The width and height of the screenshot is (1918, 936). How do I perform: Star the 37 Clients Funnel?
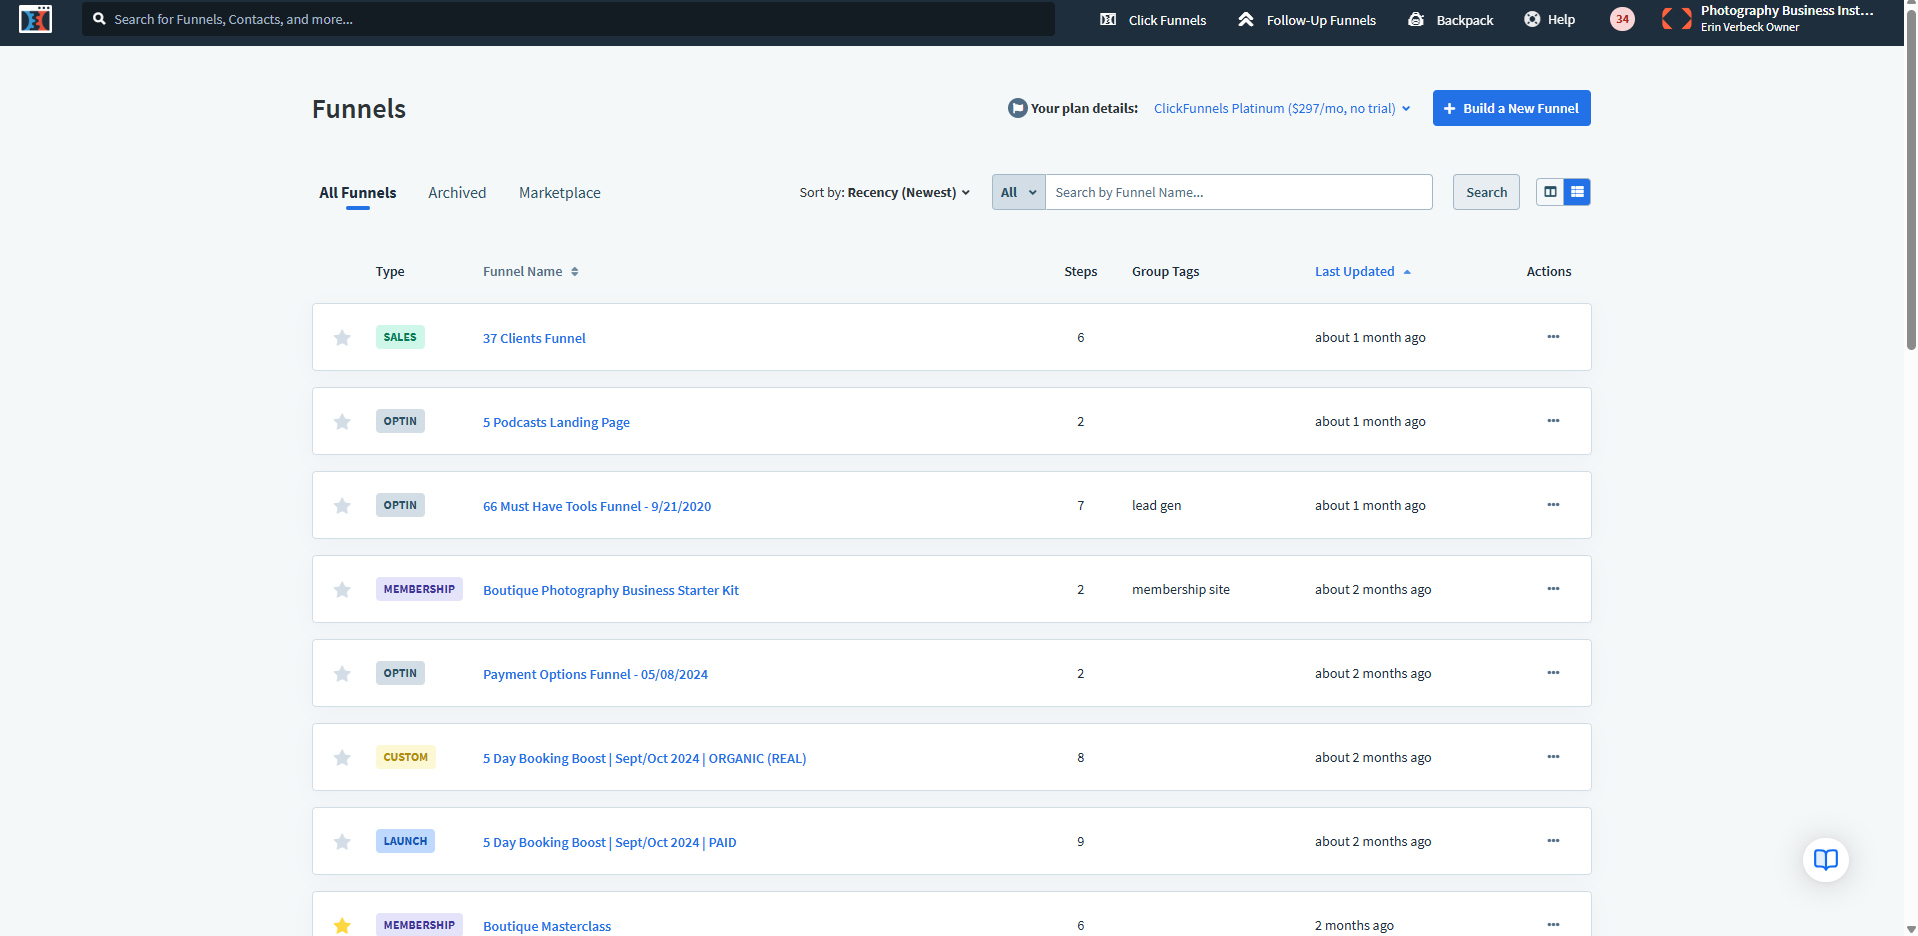pyautogui.click(x=342, y=338)
